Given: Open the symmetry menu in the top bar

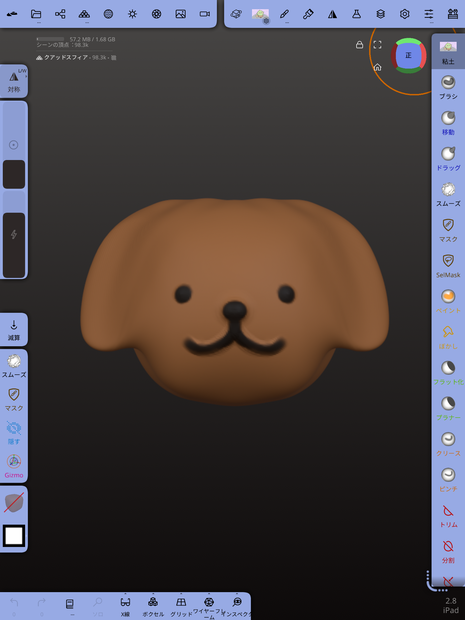Looking at the screenshot, I should point(332,14).
